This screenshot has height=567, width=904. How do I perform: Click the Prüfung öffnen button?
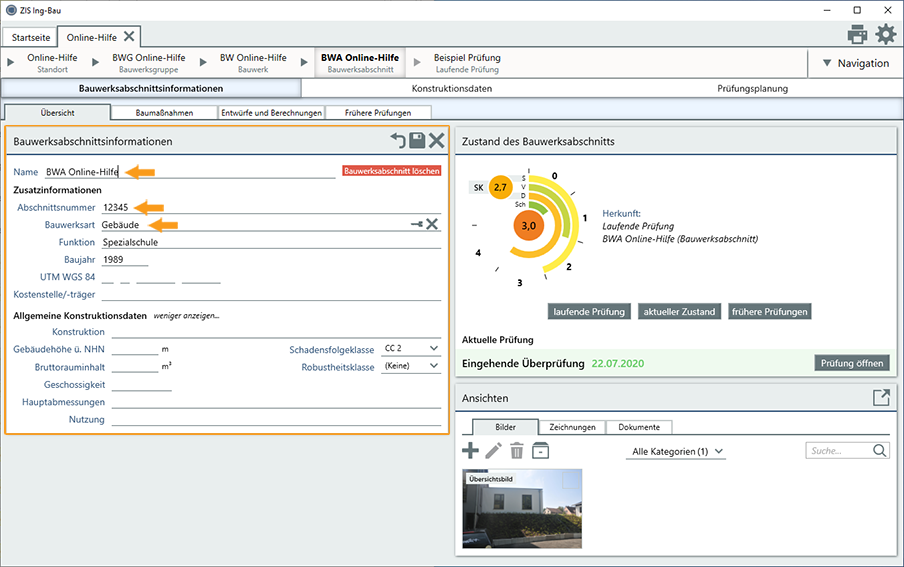(x=852, y=363)
